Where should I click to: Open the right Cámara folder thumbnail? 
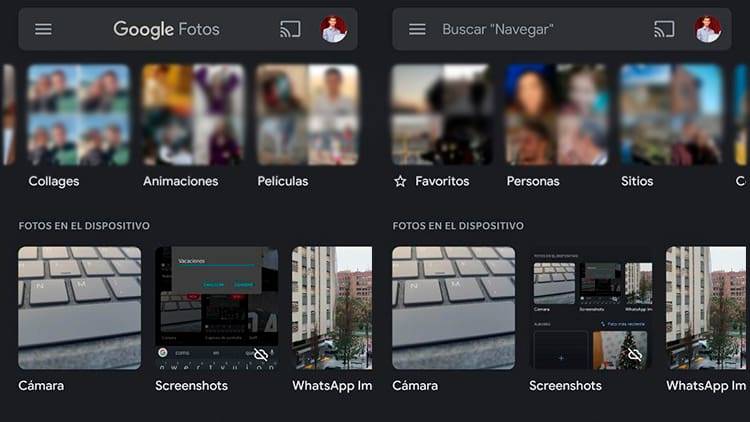coord(453,308)
